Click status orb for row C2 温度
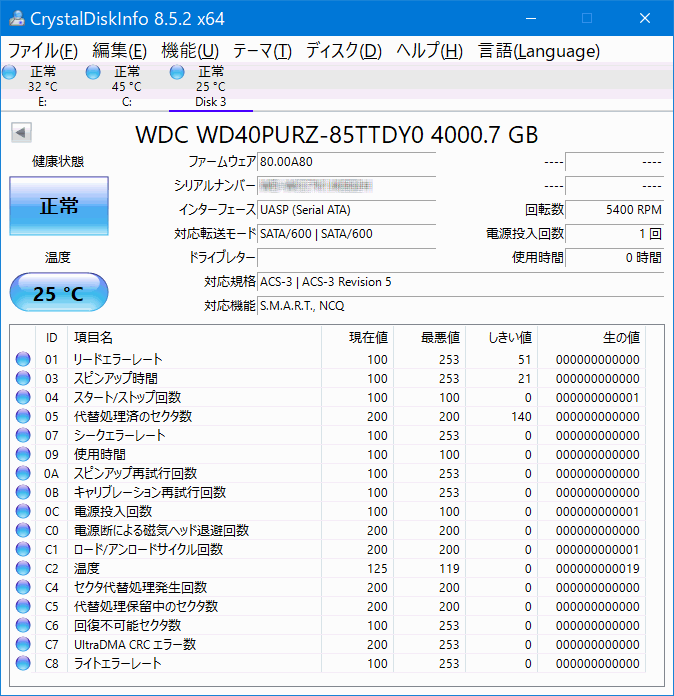Viewport: 674px width, 696px height. tap(23, 568)
